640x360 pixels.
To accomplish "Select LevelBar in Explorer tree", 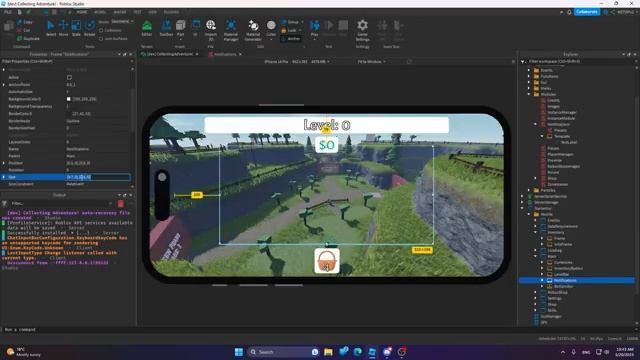I will coord(561,274).
